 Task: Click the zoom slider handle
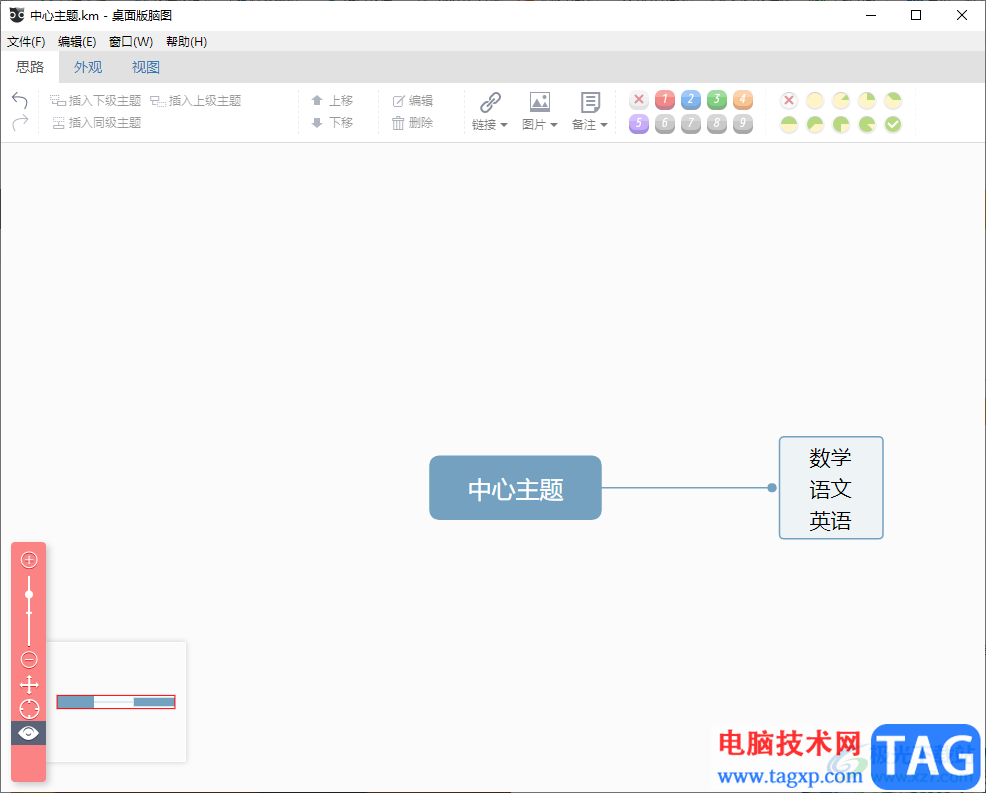point(29,594)
